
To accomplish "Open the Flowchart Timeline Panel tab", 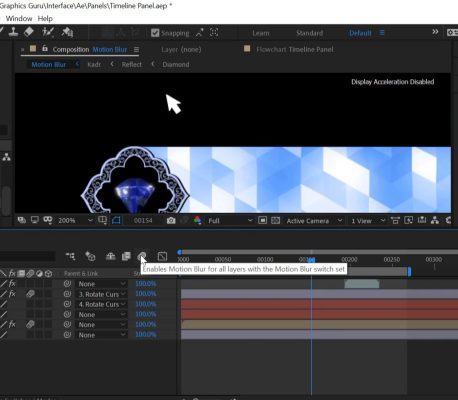I will tap(295, 50).
